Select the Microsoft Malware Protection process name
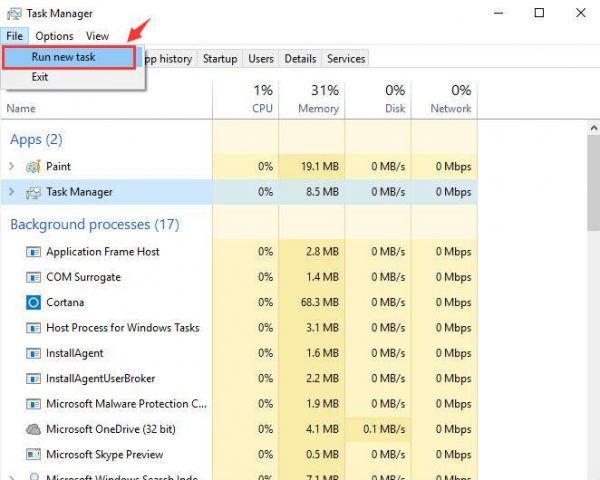Screen dimensions: 600x480 126,404
